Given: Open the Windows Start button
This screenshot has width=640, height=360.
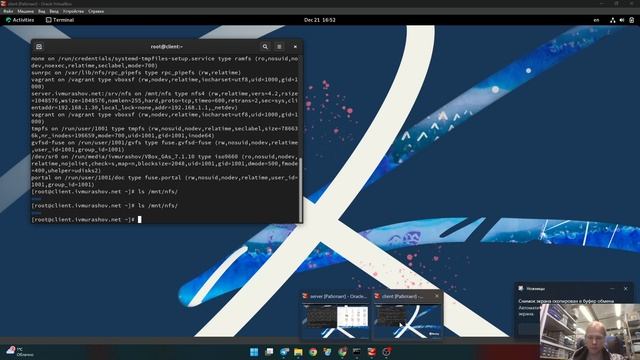Looking at the screenshot, I should pyautogui.click(x=254, y=352).
